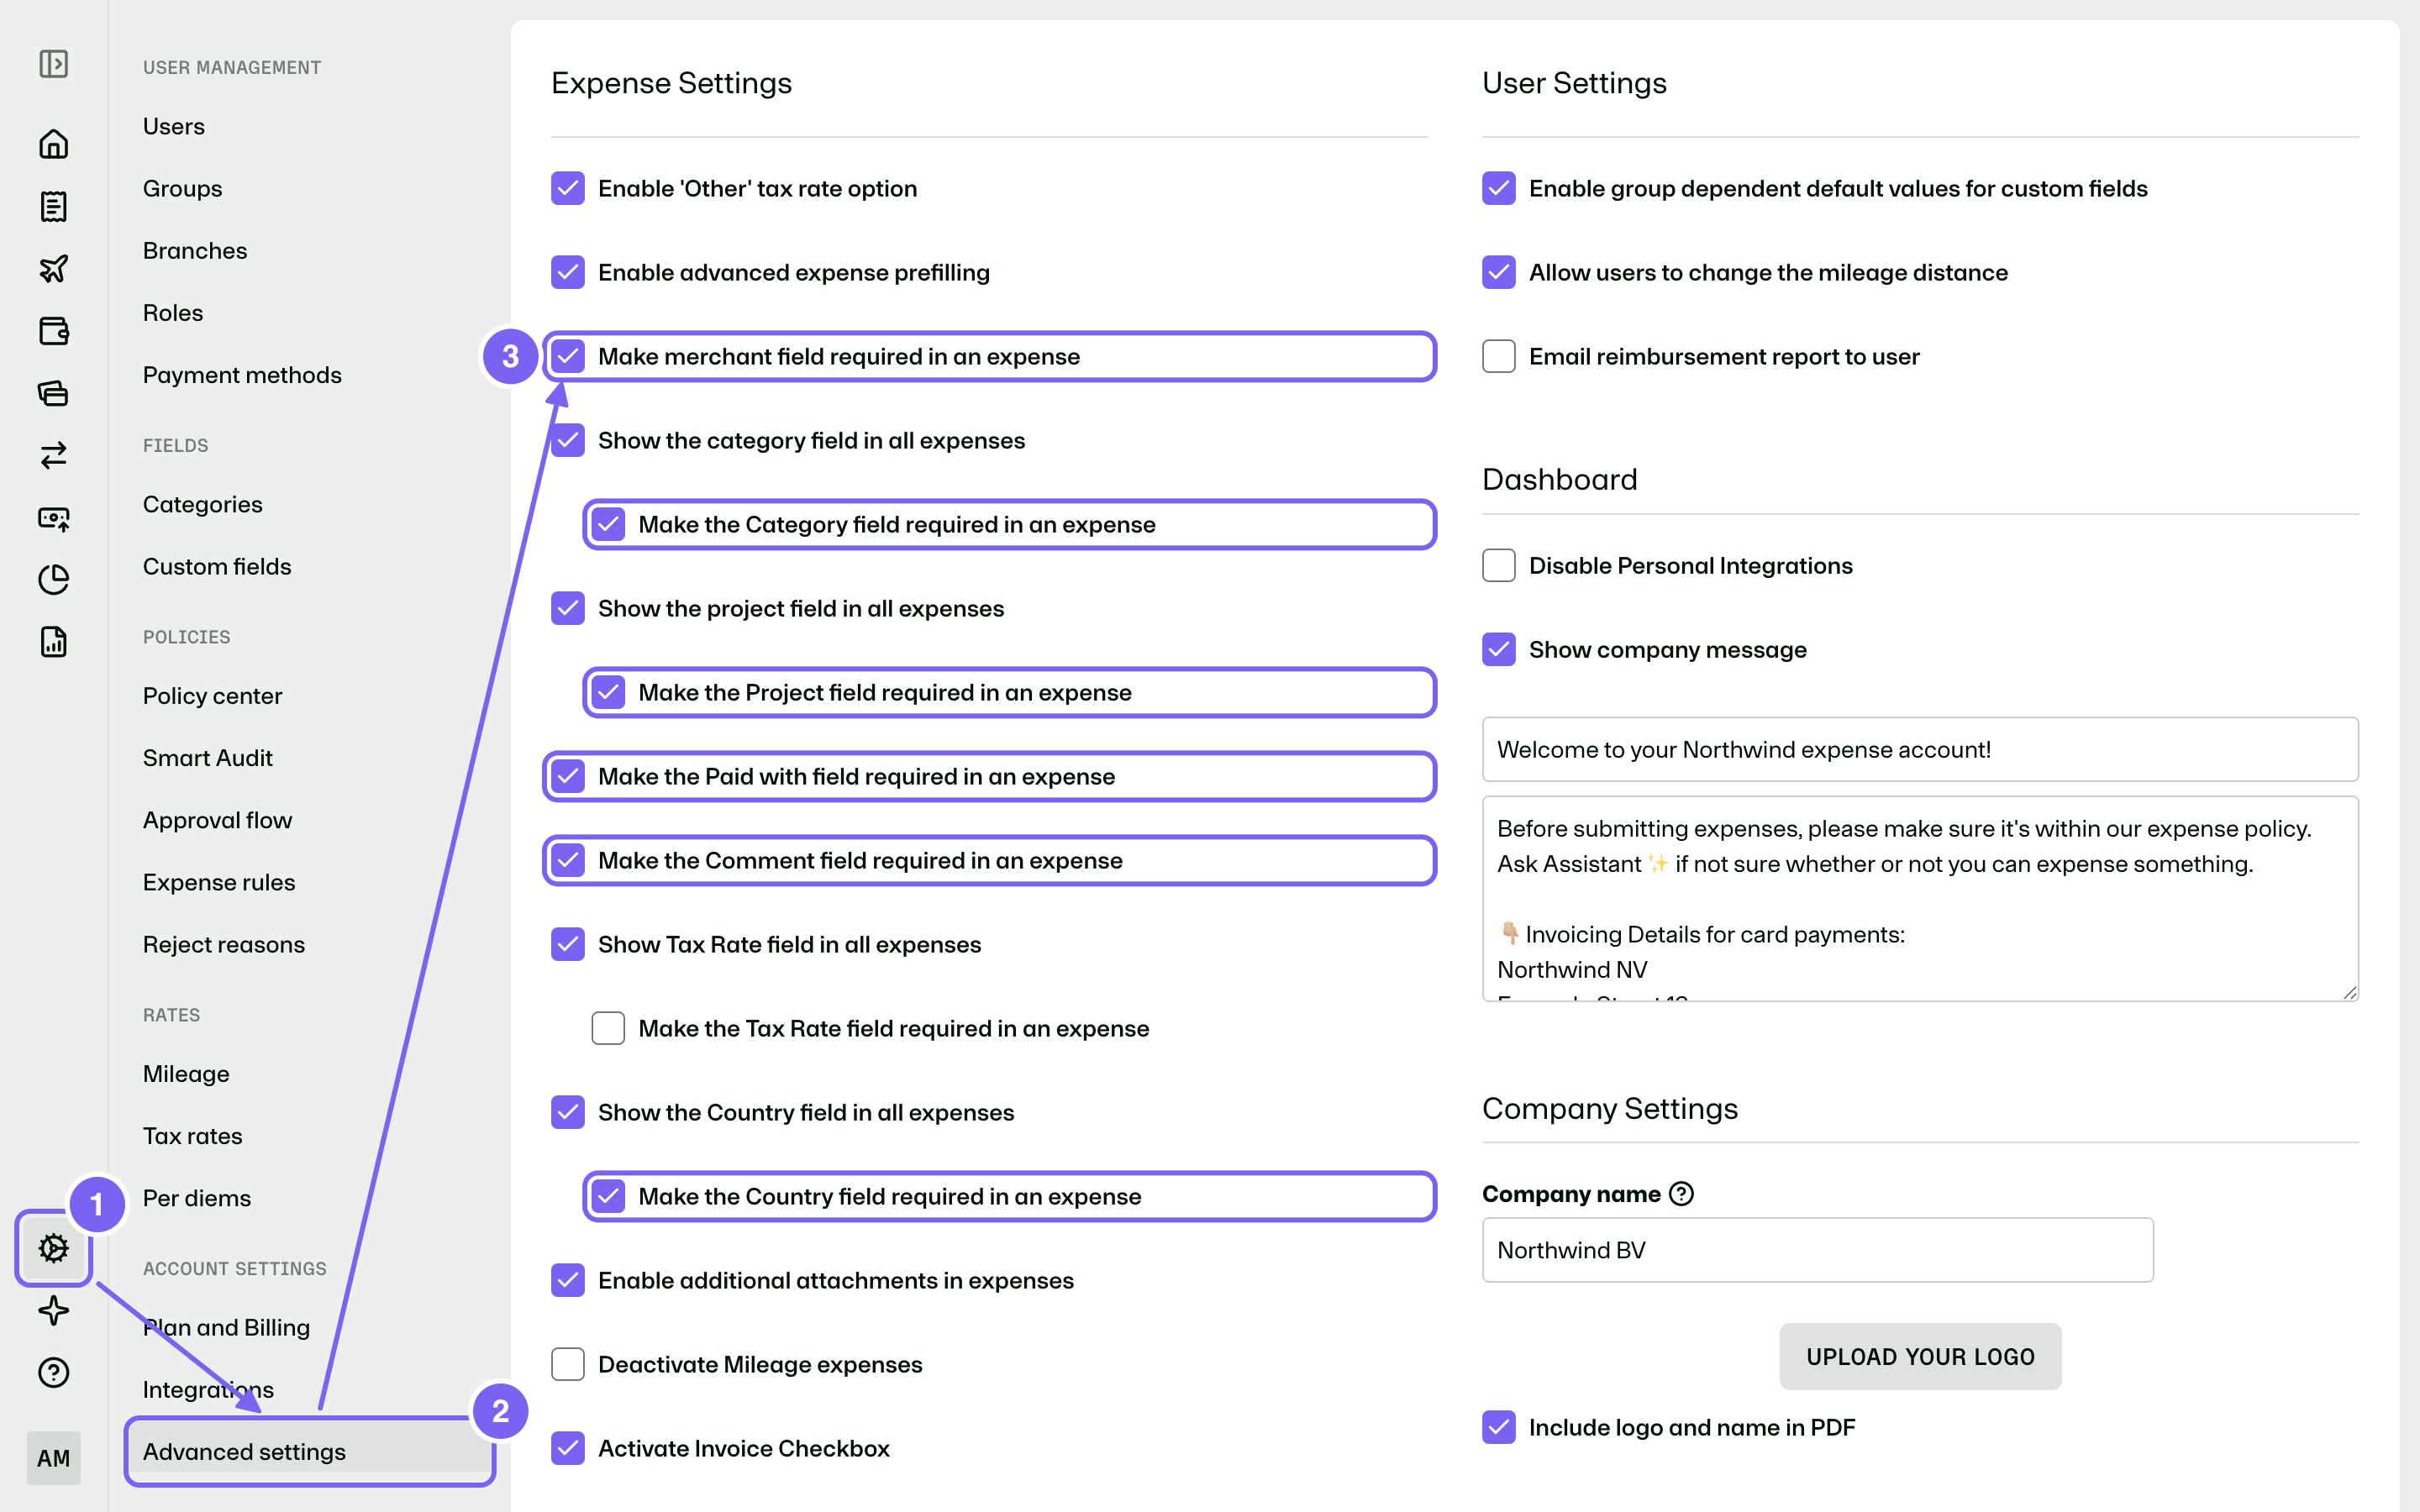Open the AM user avatar
The image size is (2420, 1512).
tap(53, 1458)
